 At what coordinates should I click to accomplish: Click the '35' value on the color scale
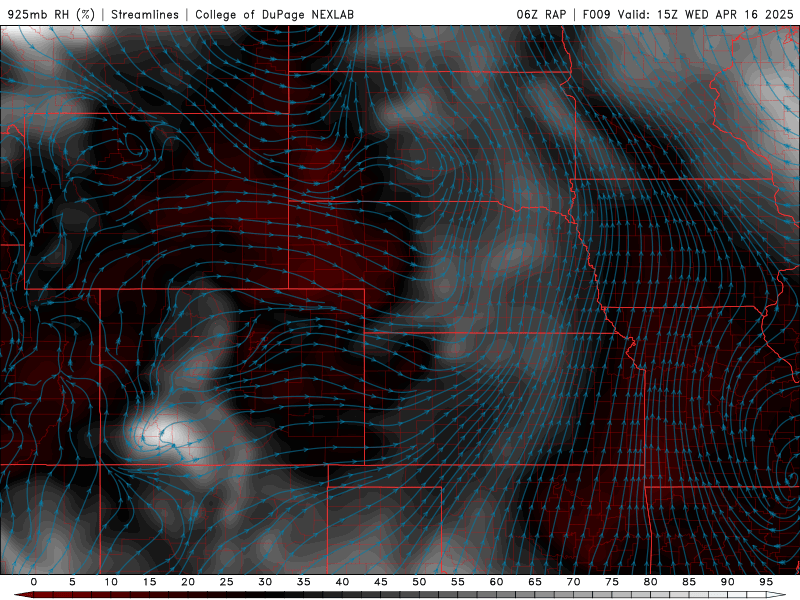pyautogui.click(x=304, y=582)
